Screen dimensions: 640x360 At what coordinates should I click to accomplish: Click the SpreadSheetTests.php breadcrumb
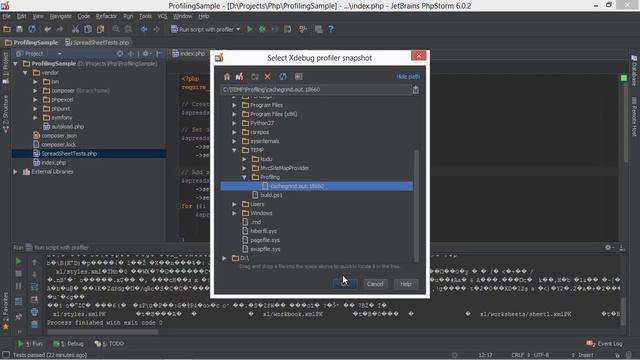pyautogui.click(x=97, y=42)
